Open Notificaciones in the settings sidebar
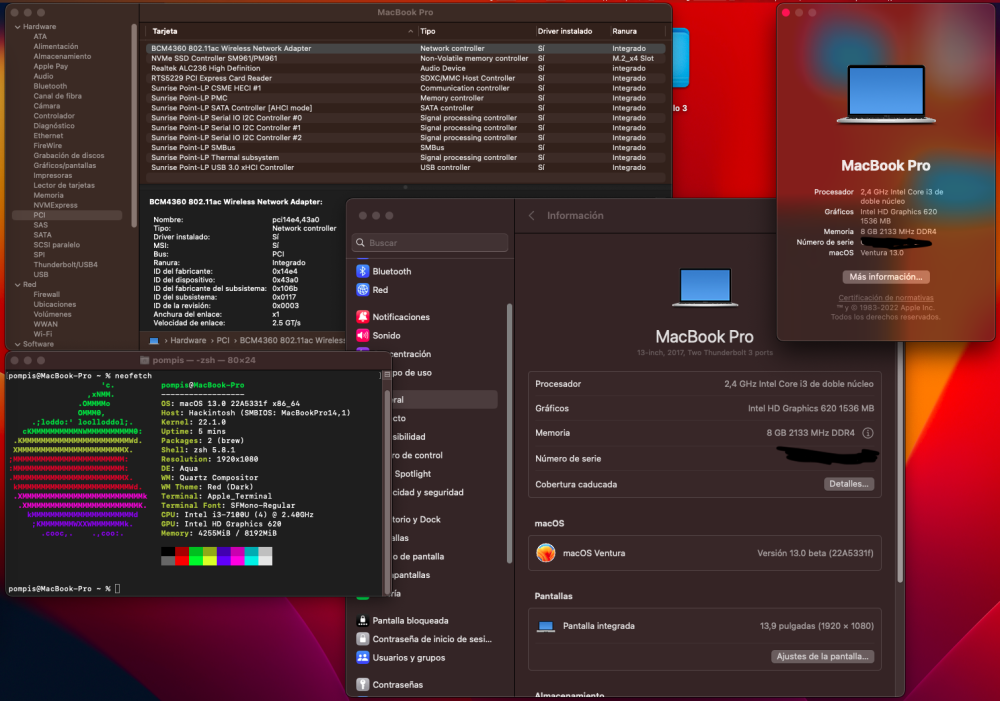This screenshot has width=1000, height=701. (x=393, y=316)
